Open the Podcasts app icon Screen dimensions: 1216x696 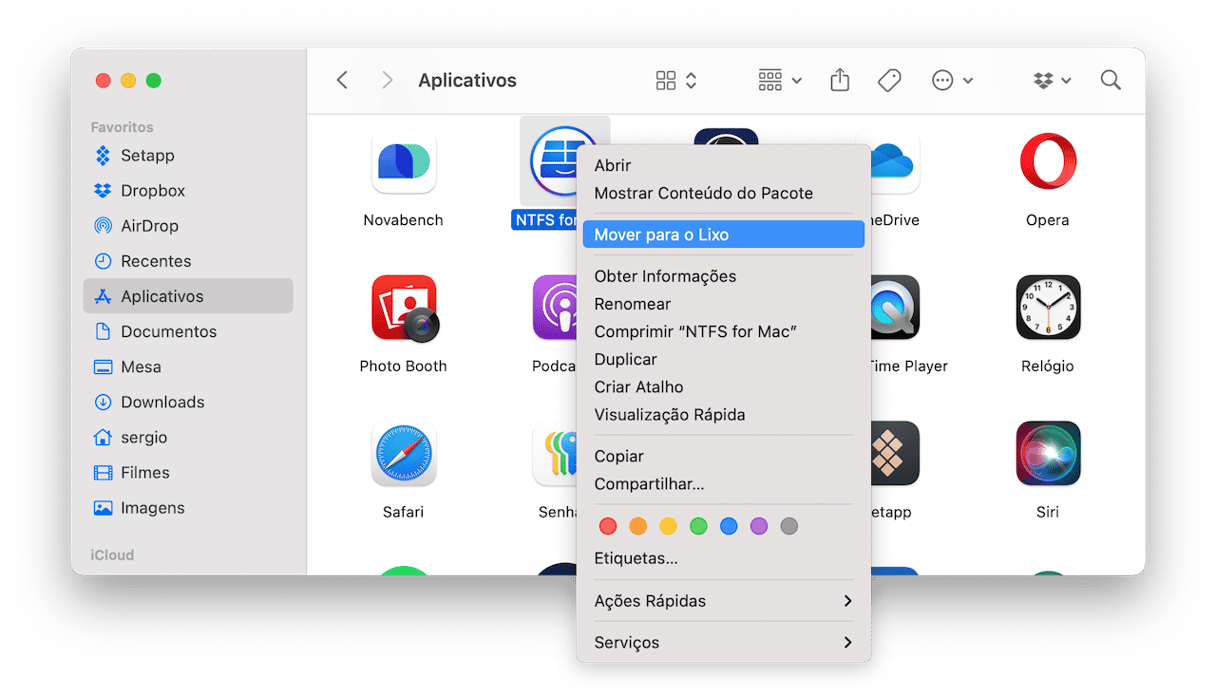pos(556,308)
